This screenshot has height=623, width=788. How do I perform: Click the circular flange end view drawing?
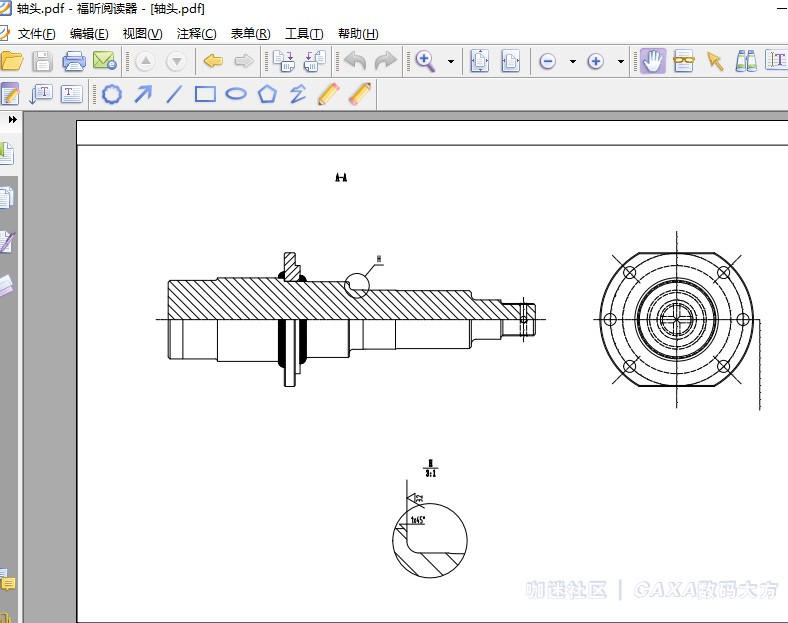tap(676, 320)
